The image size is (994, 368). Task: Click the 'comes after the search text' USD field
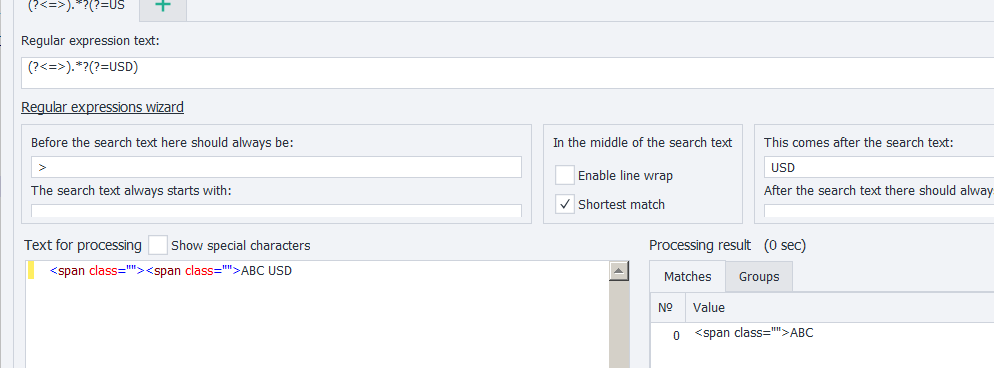pos(879,167)
